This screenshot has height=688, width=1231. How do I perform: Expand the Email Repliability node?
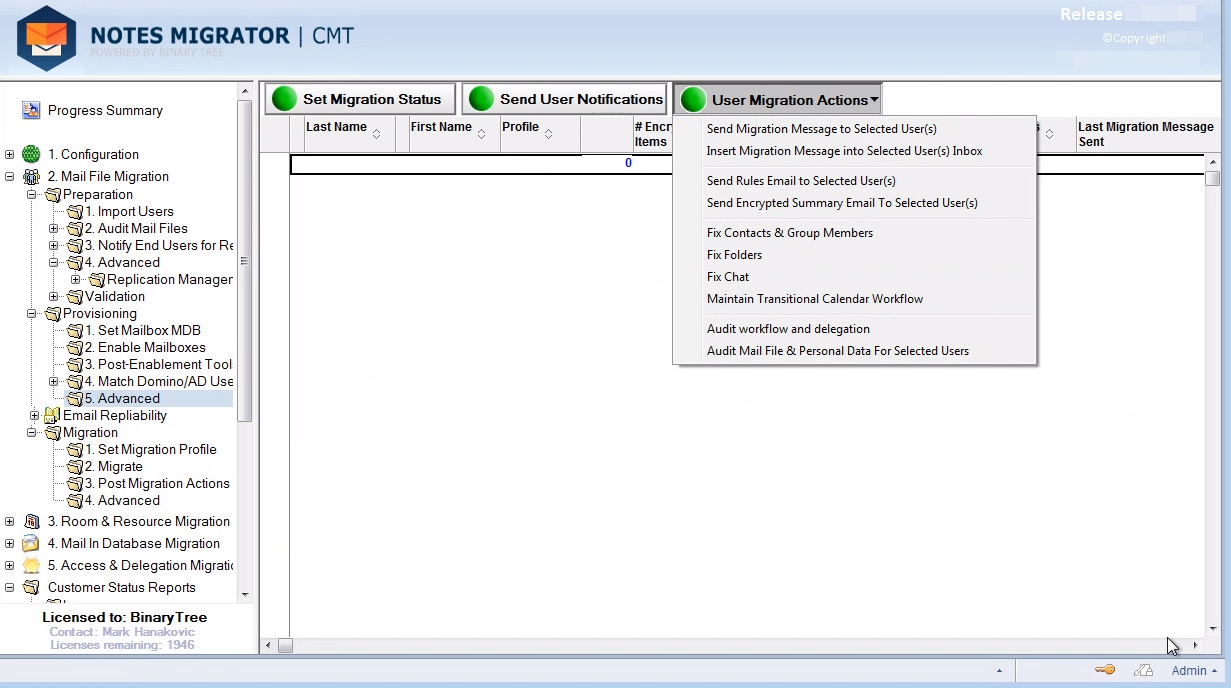pos(34,415)
